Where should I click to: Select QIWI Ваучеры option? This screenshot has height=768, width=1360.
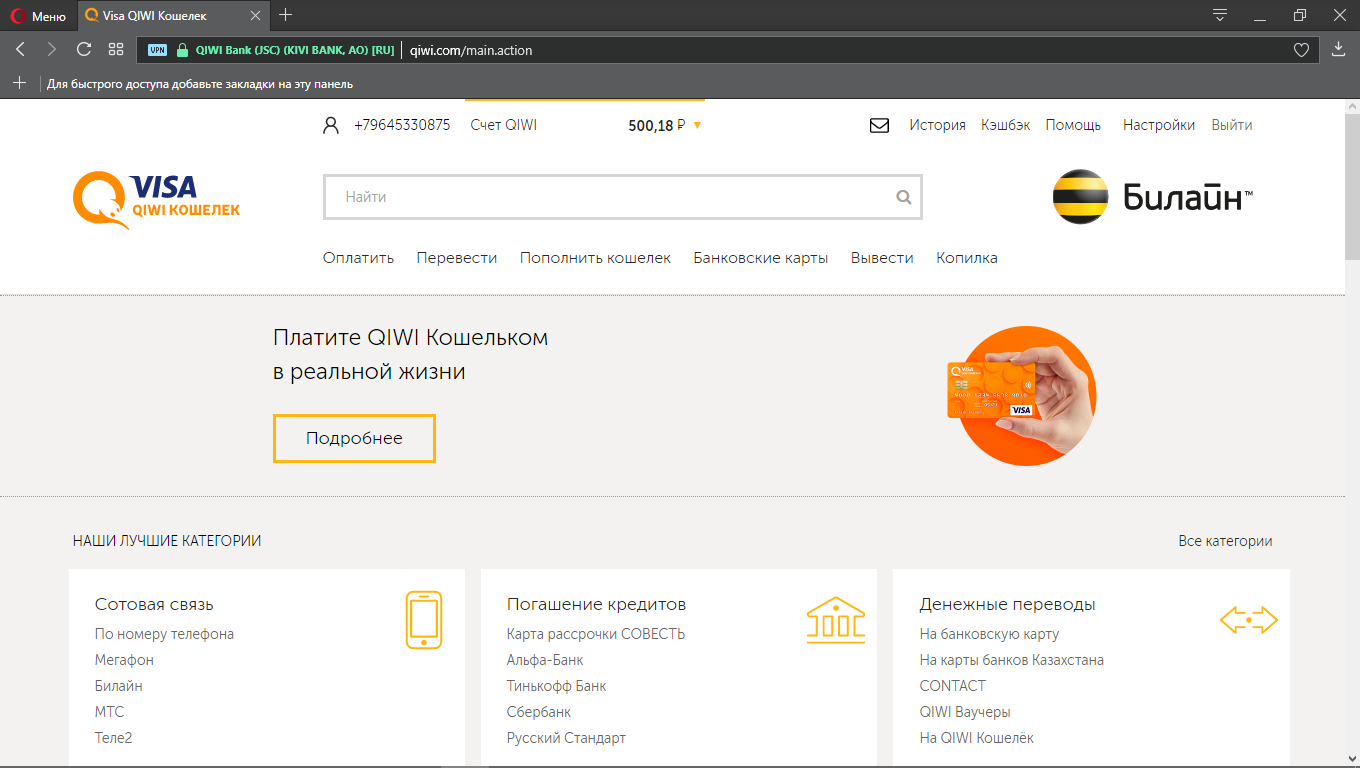click(965, 712)
